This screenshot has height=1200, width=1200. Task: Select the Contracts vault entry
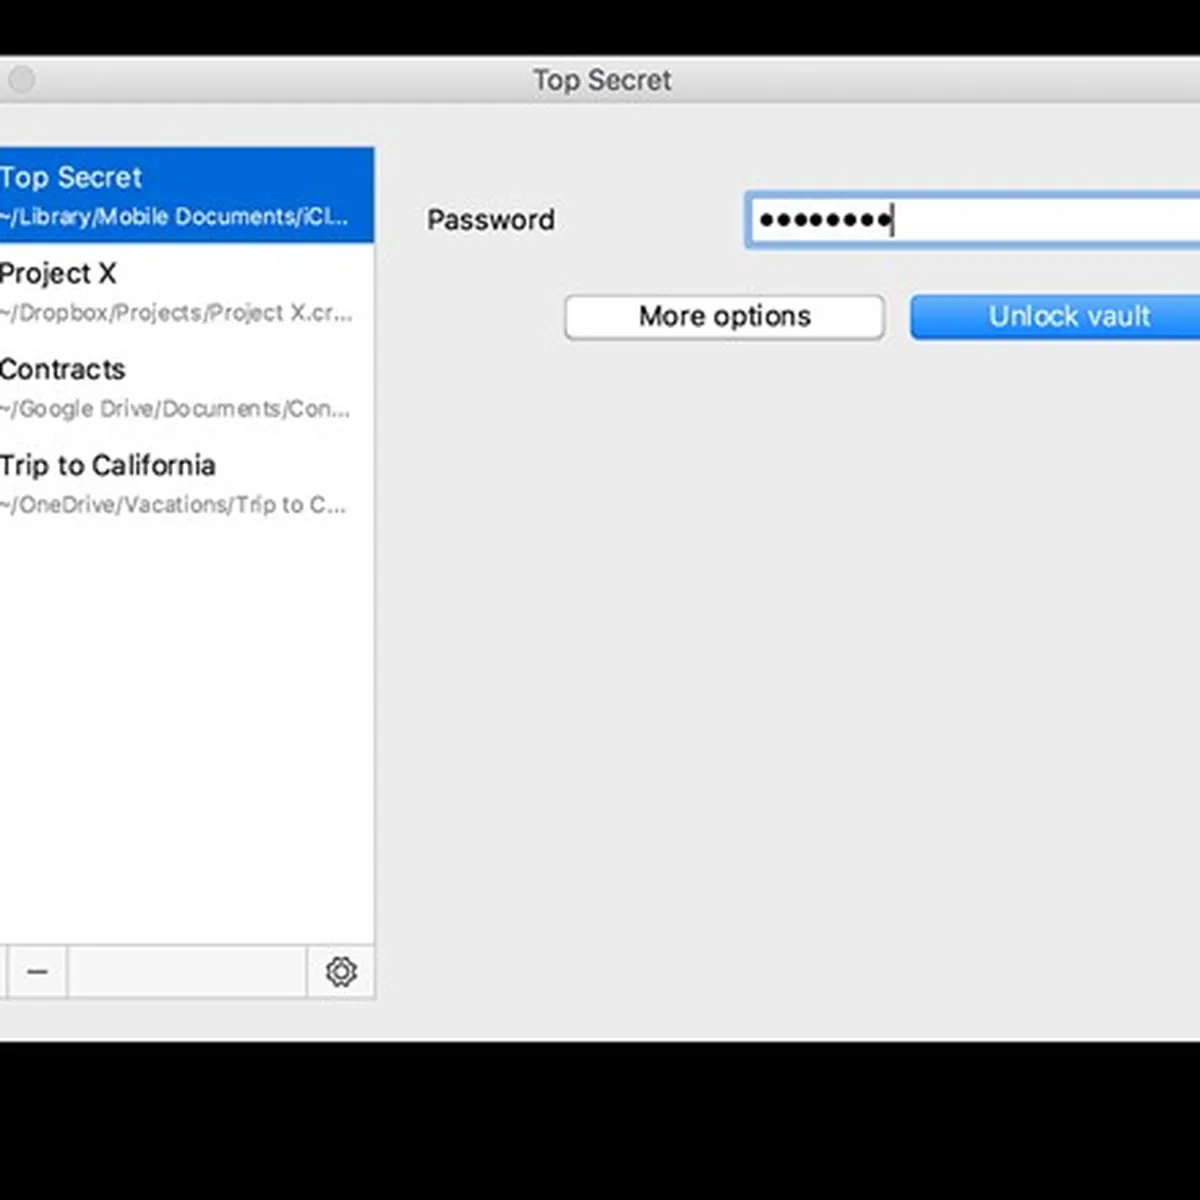point(63,369)
